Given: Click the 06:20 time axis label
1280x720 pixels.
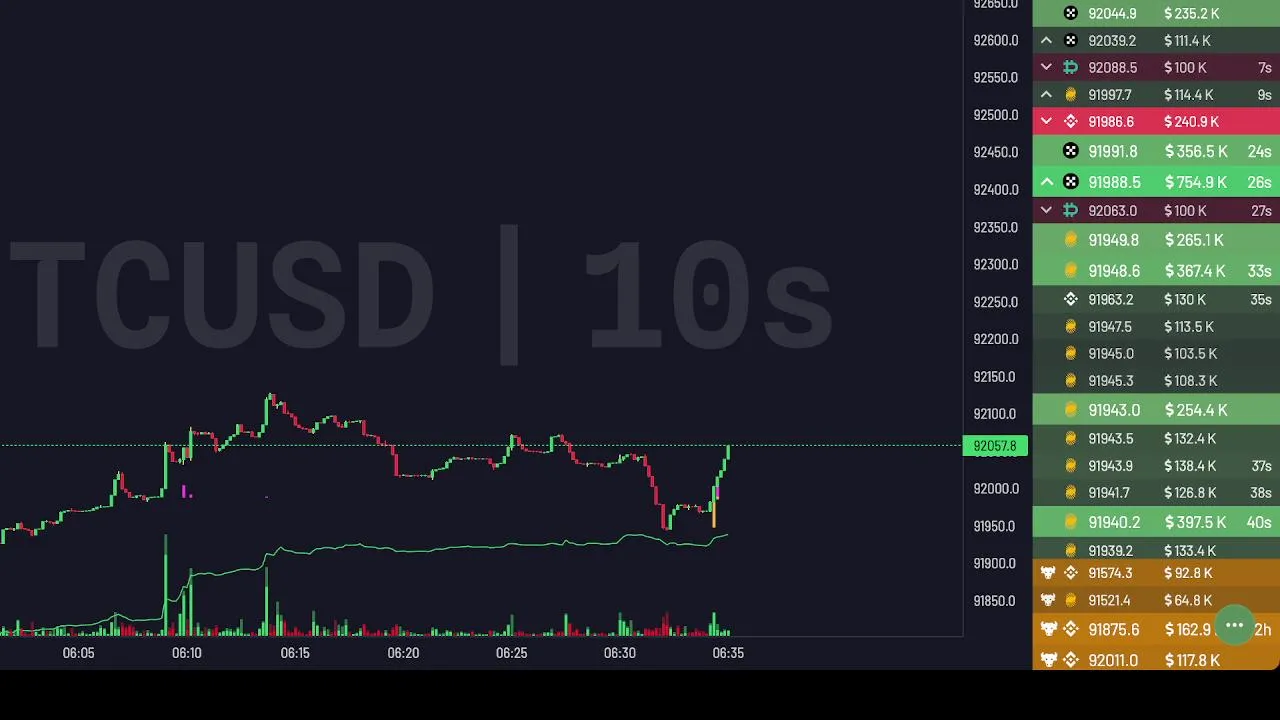Looking at the screenshot, I should click(403, 653).
